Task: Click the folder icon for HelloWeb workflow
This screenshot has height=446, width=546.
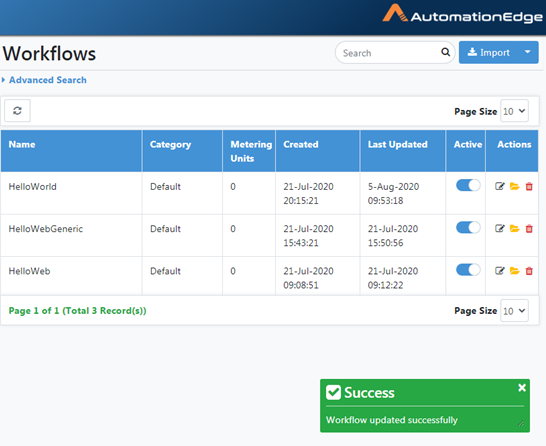Action: tap(514, 271)
